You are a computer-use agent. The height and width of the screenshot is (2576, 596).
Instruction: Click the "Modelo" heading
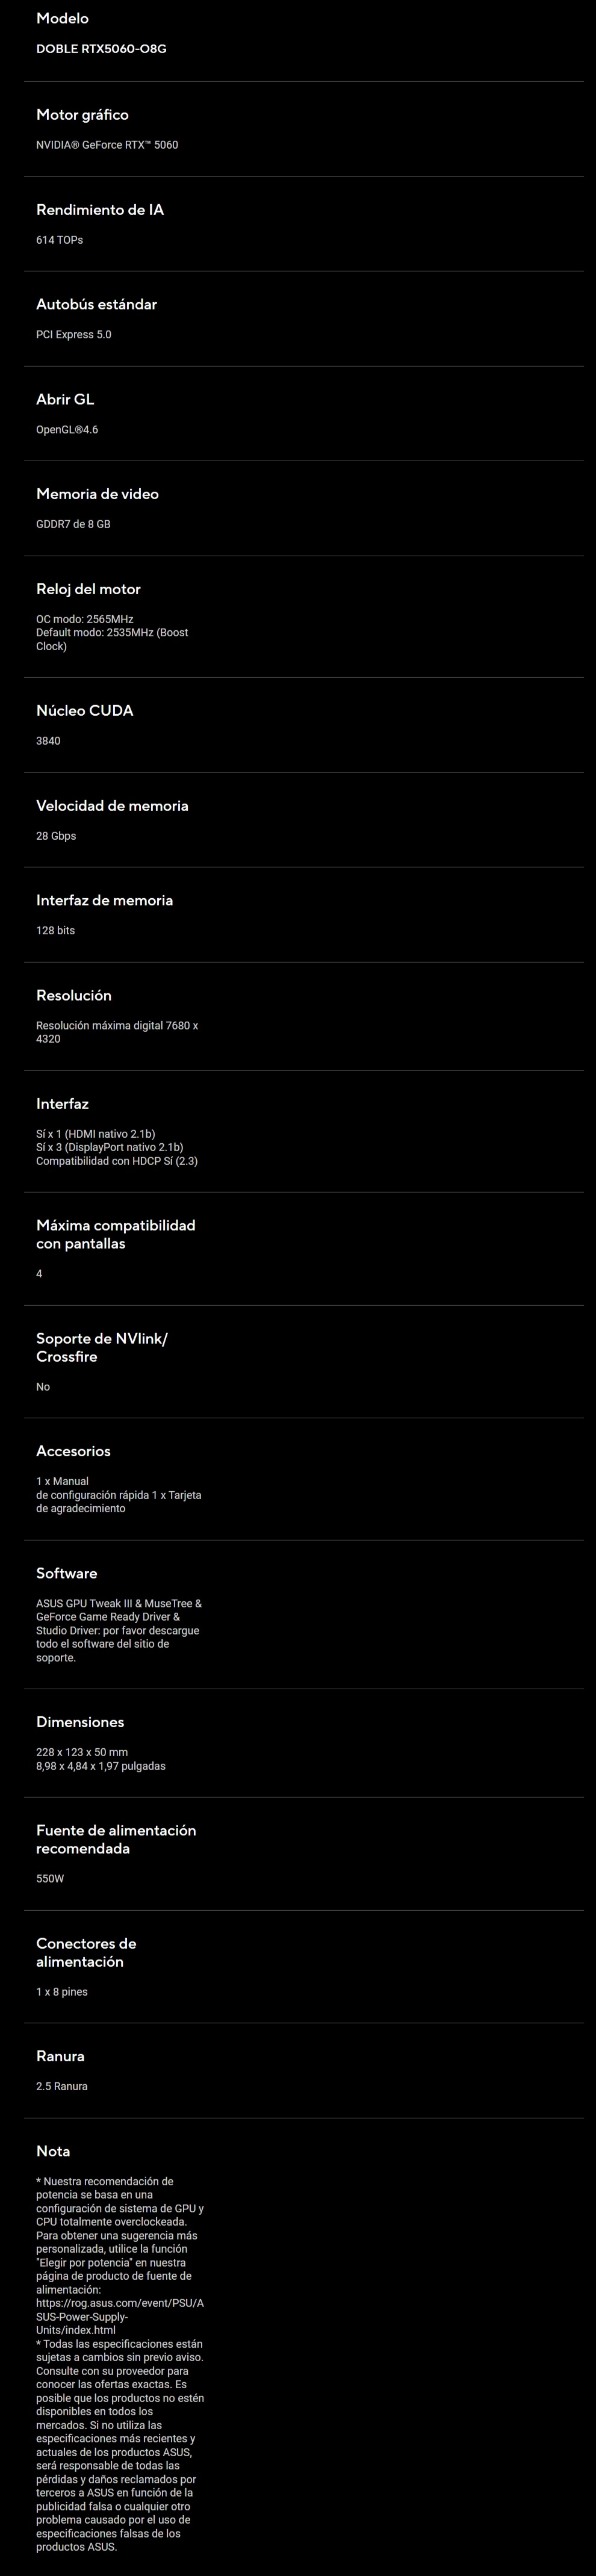point(62,19)
